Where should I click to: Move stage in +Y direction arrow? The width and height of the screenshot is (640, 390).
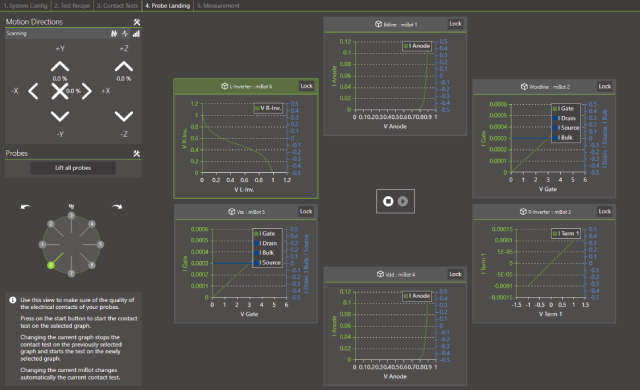click(60, 66)
